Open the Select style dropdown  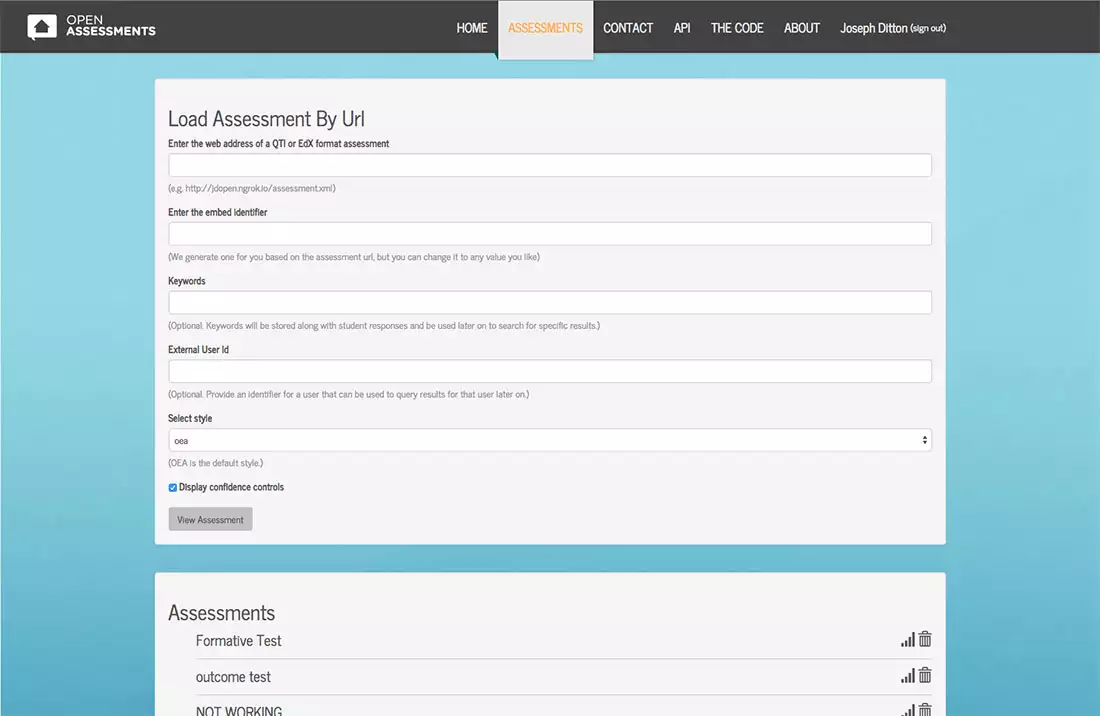pos(550,440)
